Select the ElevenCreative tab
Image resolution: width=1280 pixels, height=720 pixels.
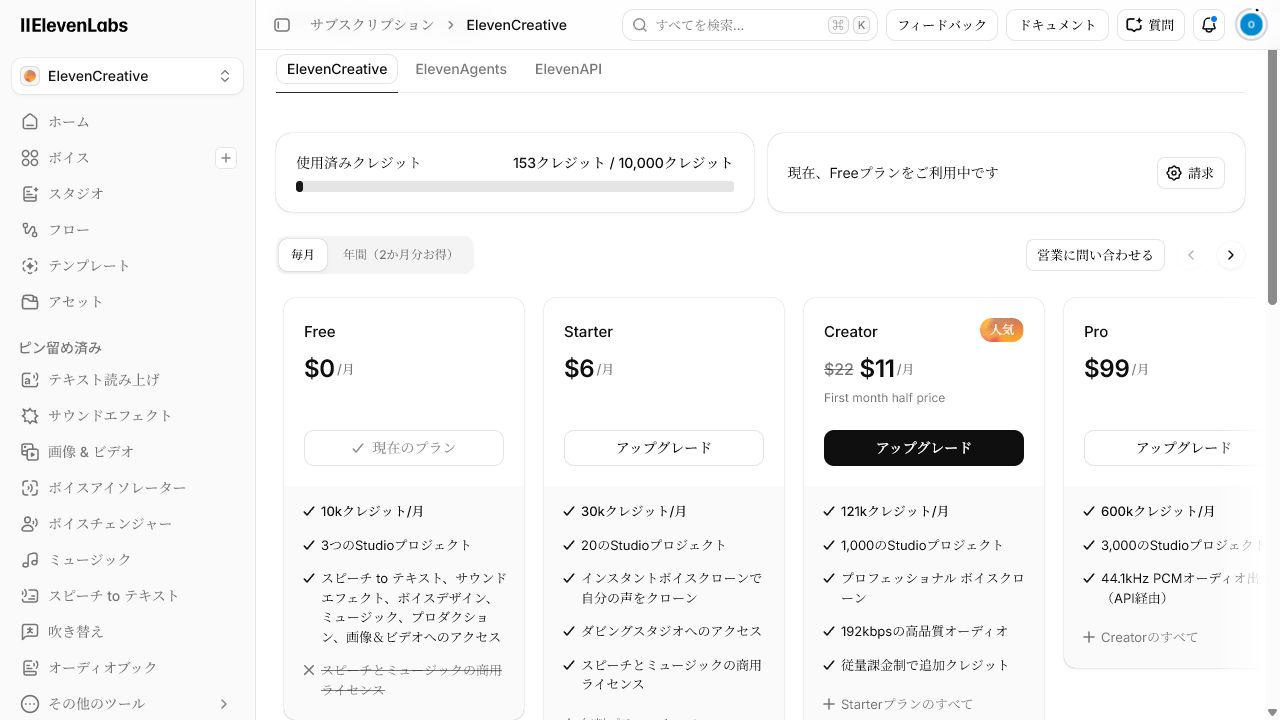click(337, 69)
